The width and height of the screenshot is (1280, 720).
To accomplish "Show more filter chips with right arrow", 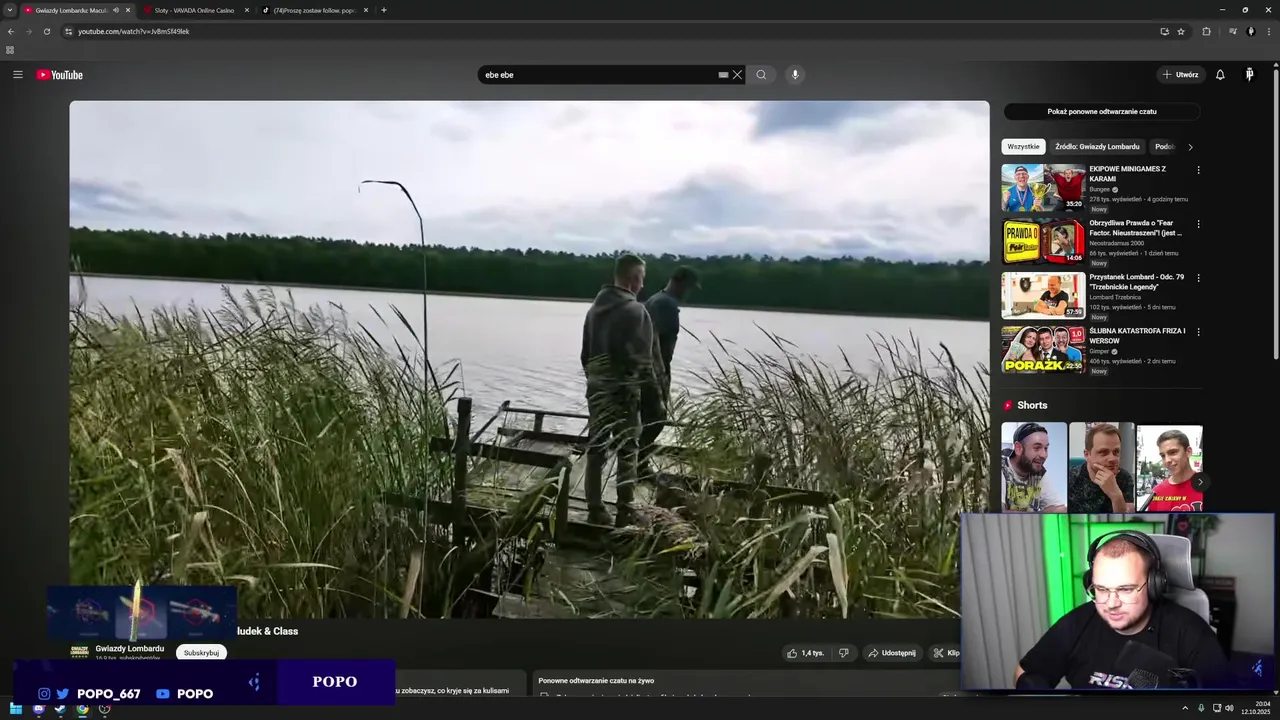I will 1190,147.
